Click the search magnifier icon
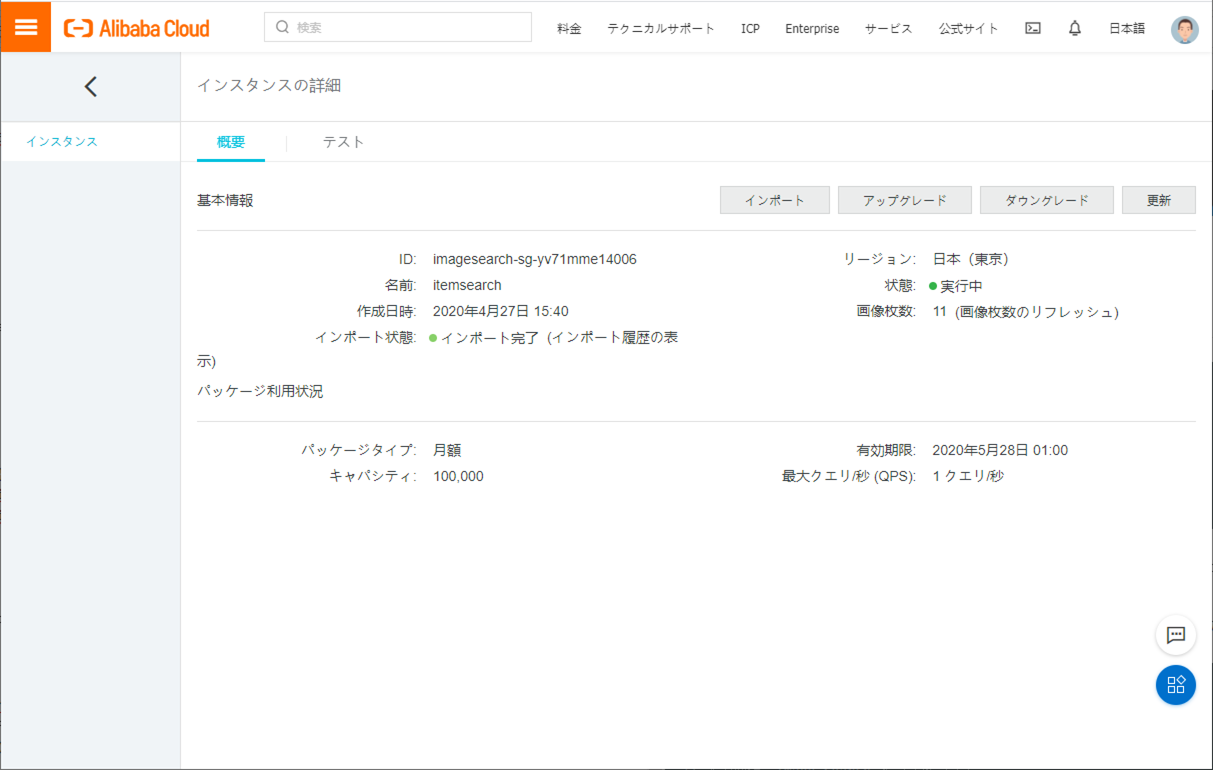 [x=282, y=27]
